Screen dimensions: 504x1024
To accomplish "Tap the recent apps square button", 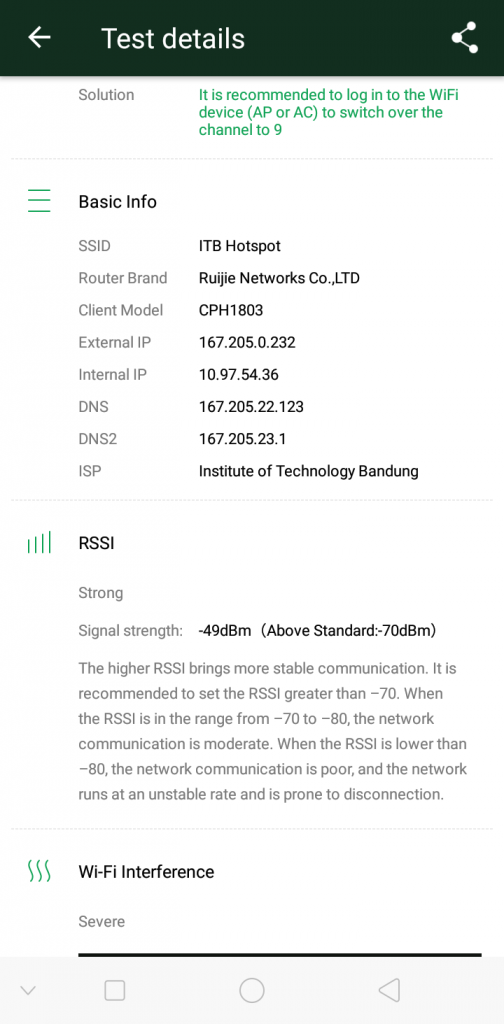I will point(115,991).
